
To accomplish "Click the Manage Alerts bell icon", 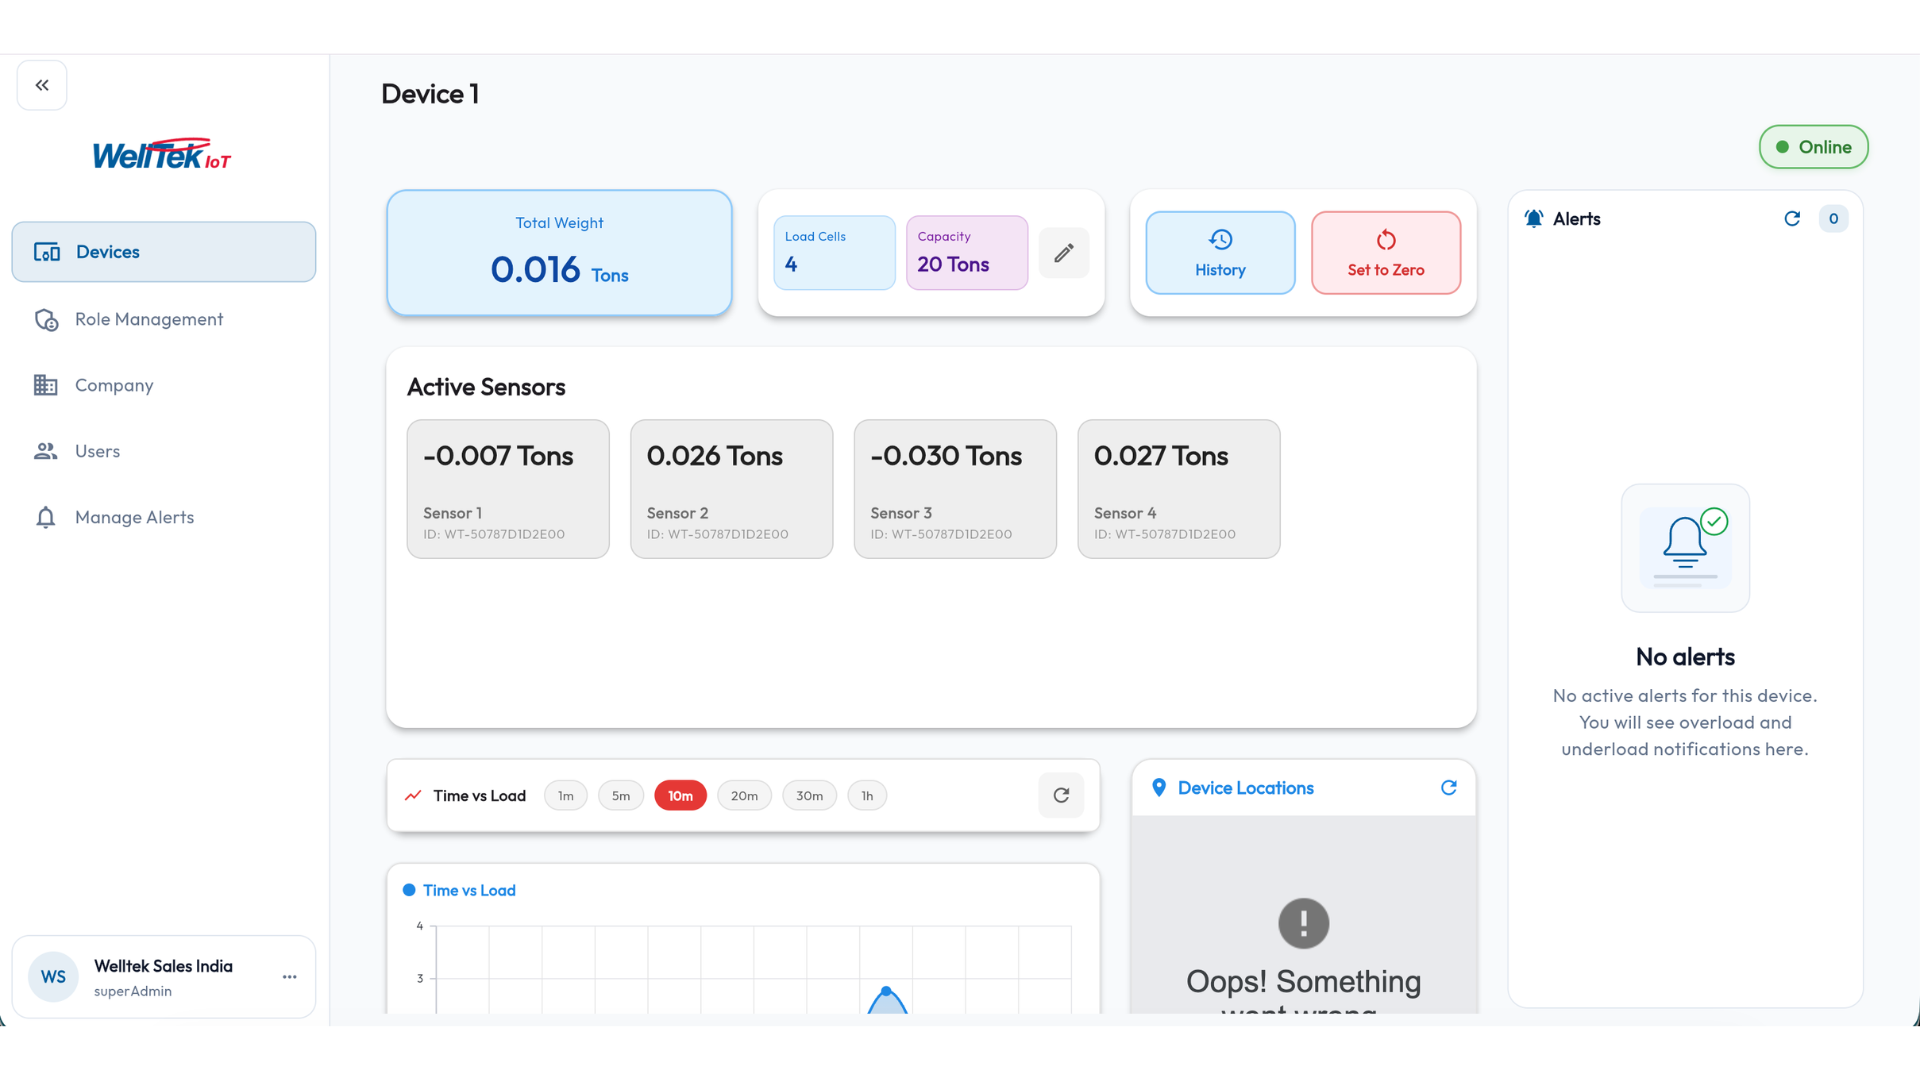I will tap(46, 517).
